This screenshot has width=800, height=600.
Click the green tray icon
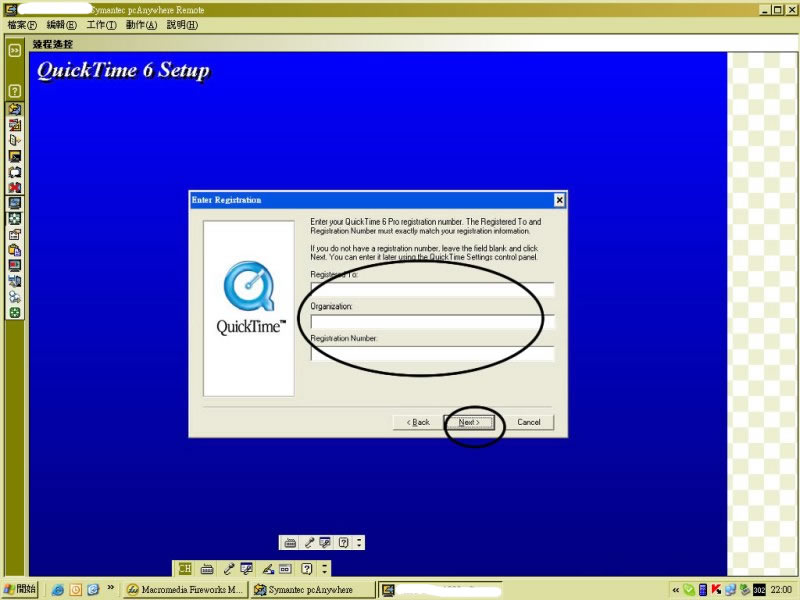coord(689,590)
